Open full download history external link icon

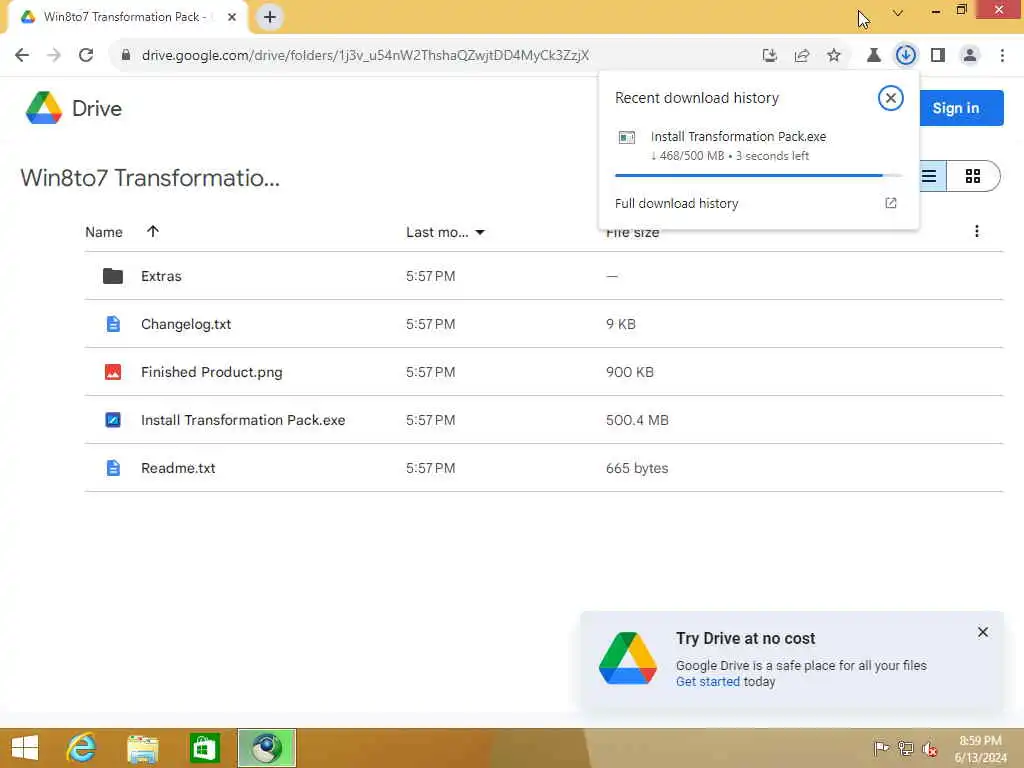point(890,203)
